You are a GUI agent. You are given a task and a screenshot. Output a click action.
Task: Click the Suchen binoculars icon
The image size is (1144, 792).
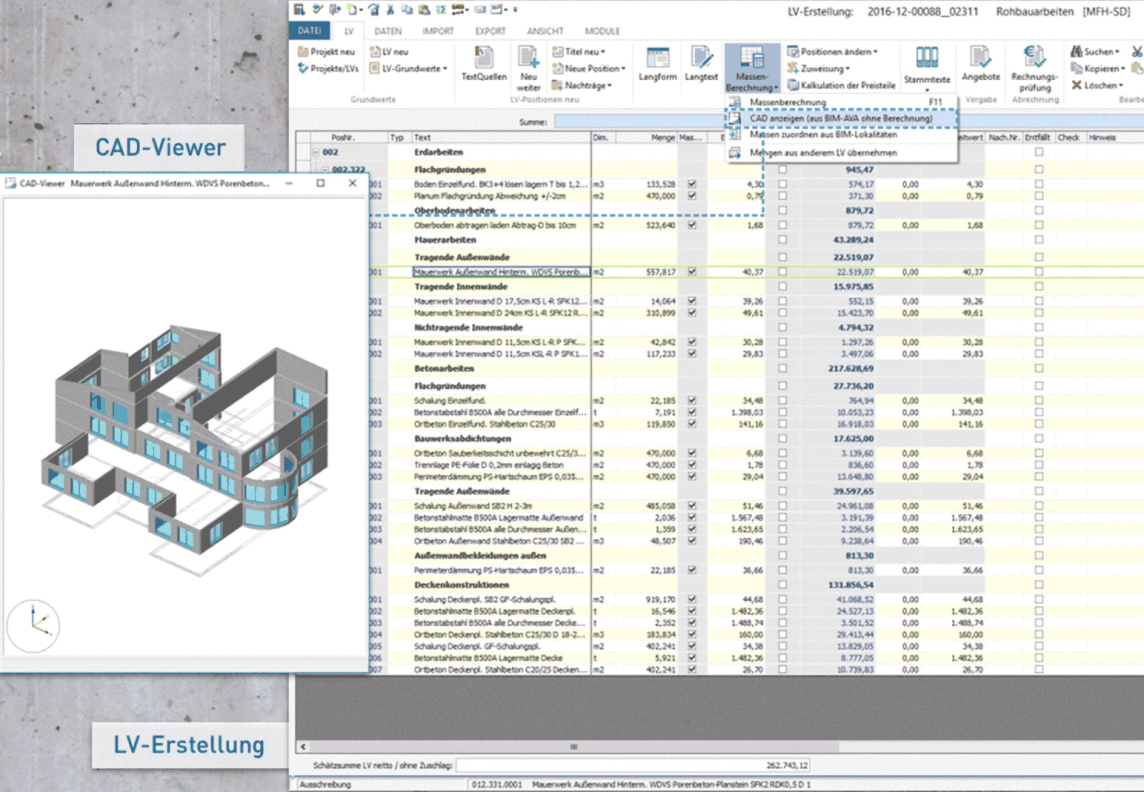(1076, 52)
